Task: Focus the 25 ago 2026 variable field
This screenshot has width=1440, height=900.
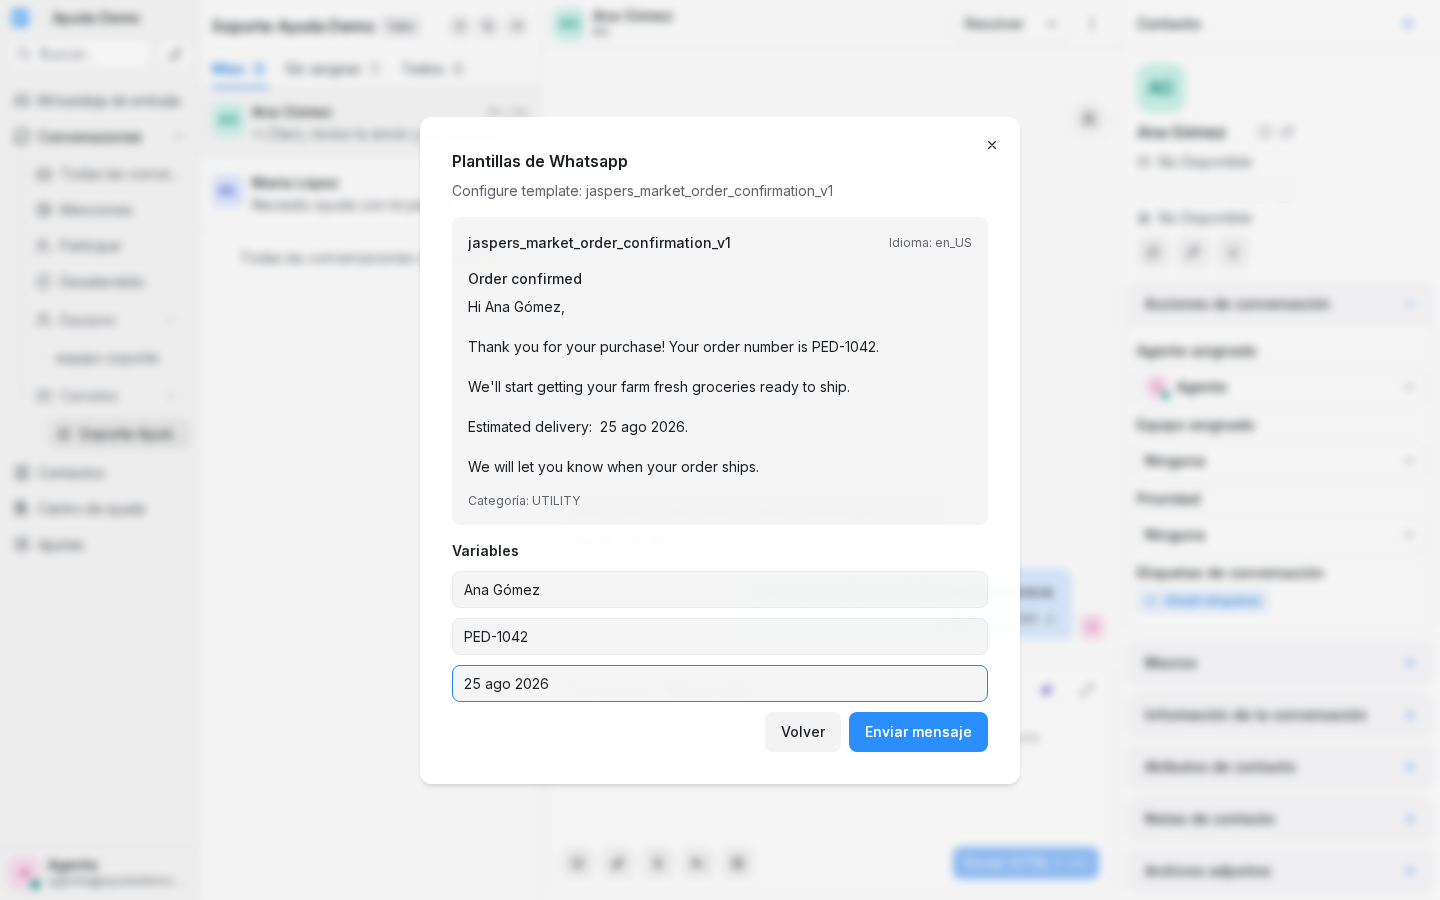Action: pos(720,684)
